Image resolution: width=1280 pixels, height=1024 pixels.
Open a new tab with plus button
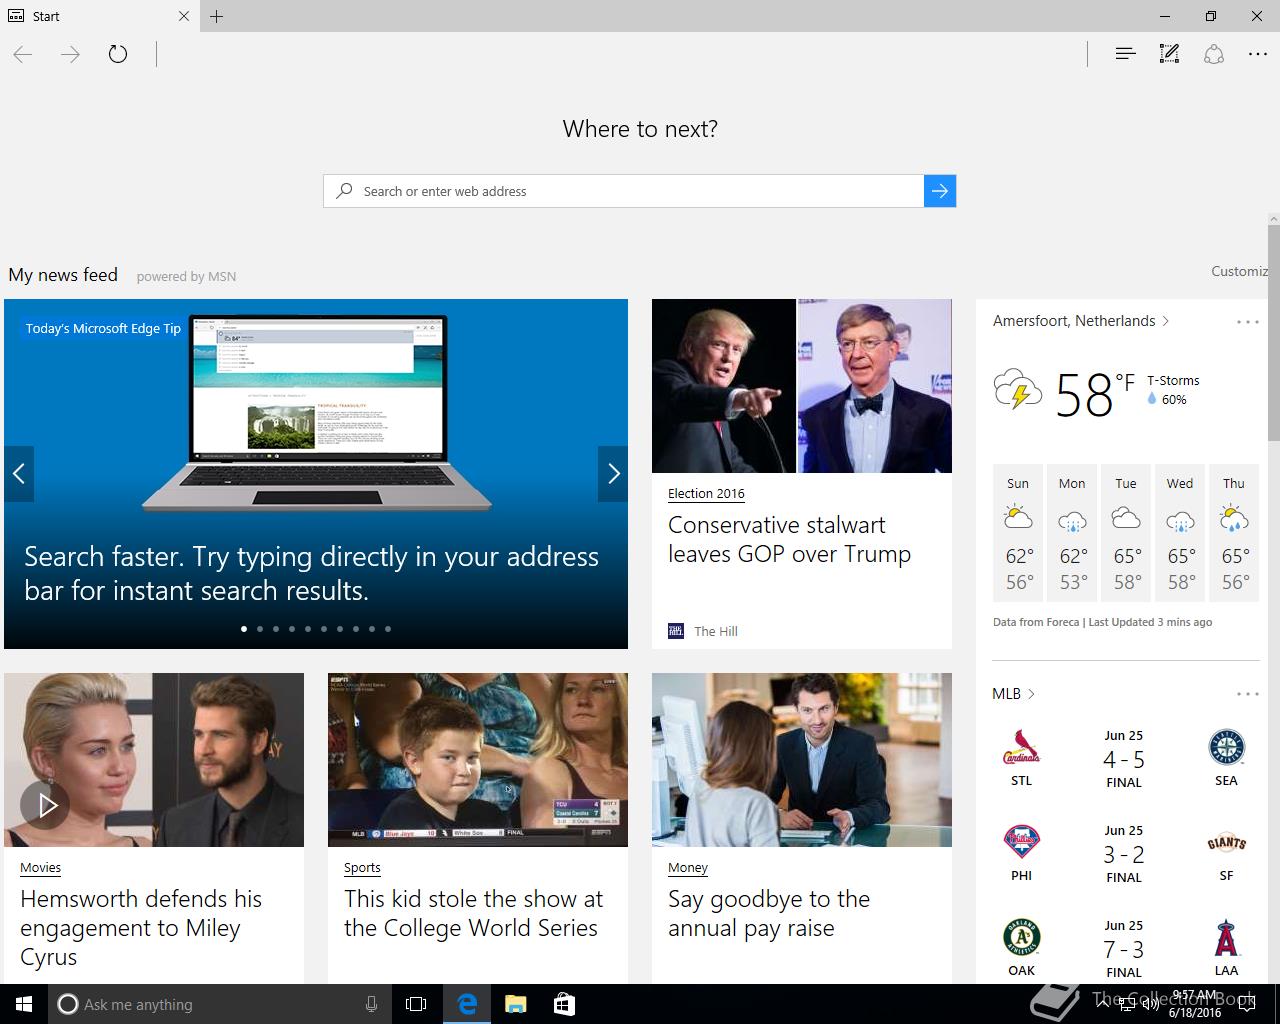coord(217,16)
